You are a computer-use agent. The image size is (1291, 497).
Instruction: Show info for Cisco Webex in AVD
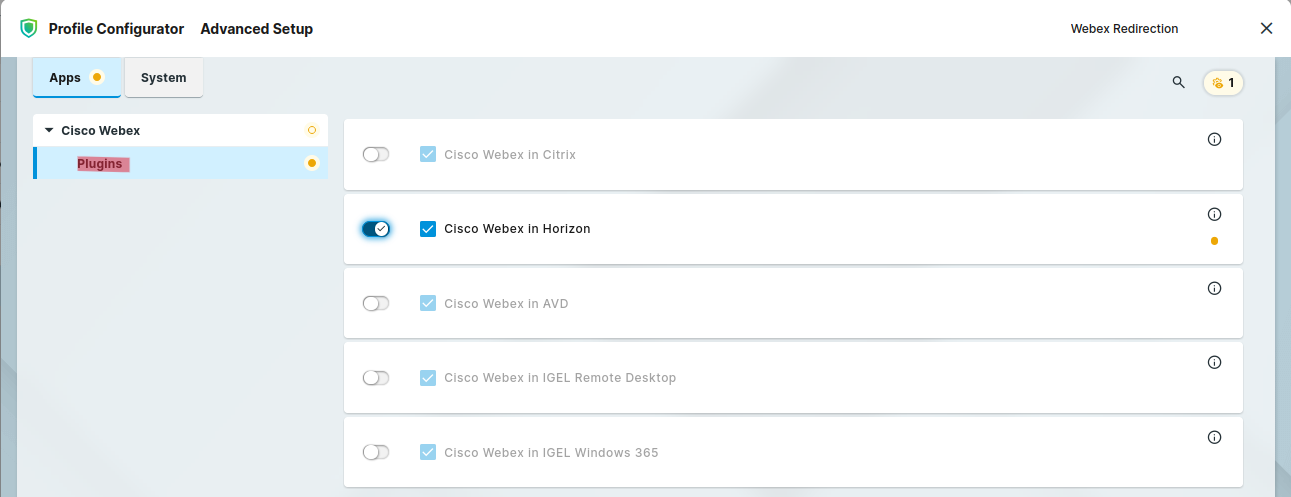(x=1214, y=288)
